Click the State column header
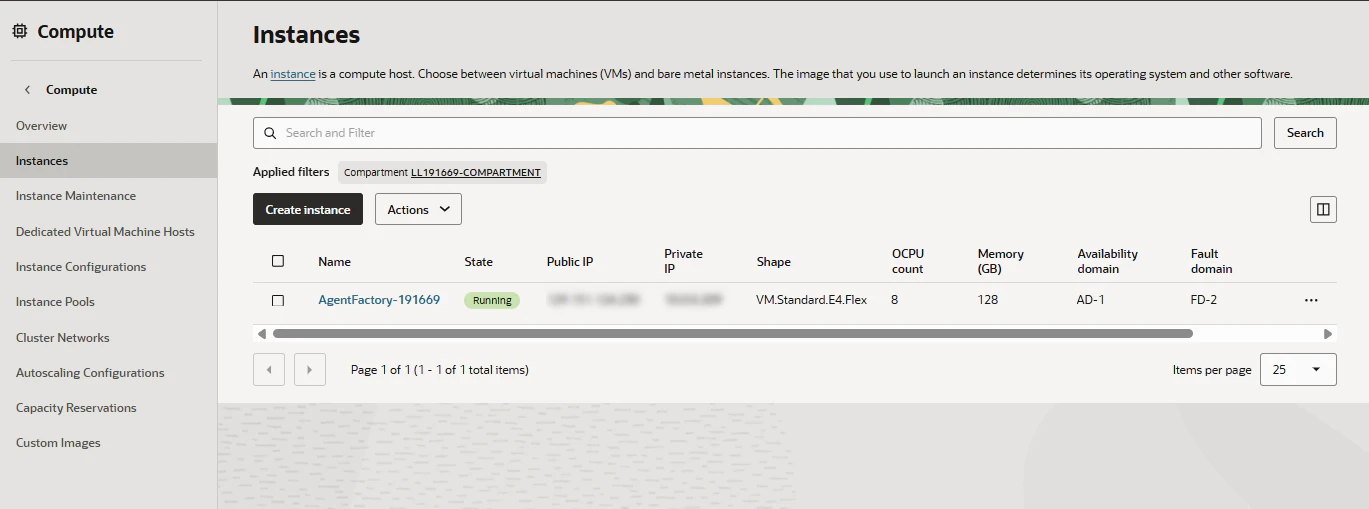This screenshot has width=1369, height=509. pos(479,262)
